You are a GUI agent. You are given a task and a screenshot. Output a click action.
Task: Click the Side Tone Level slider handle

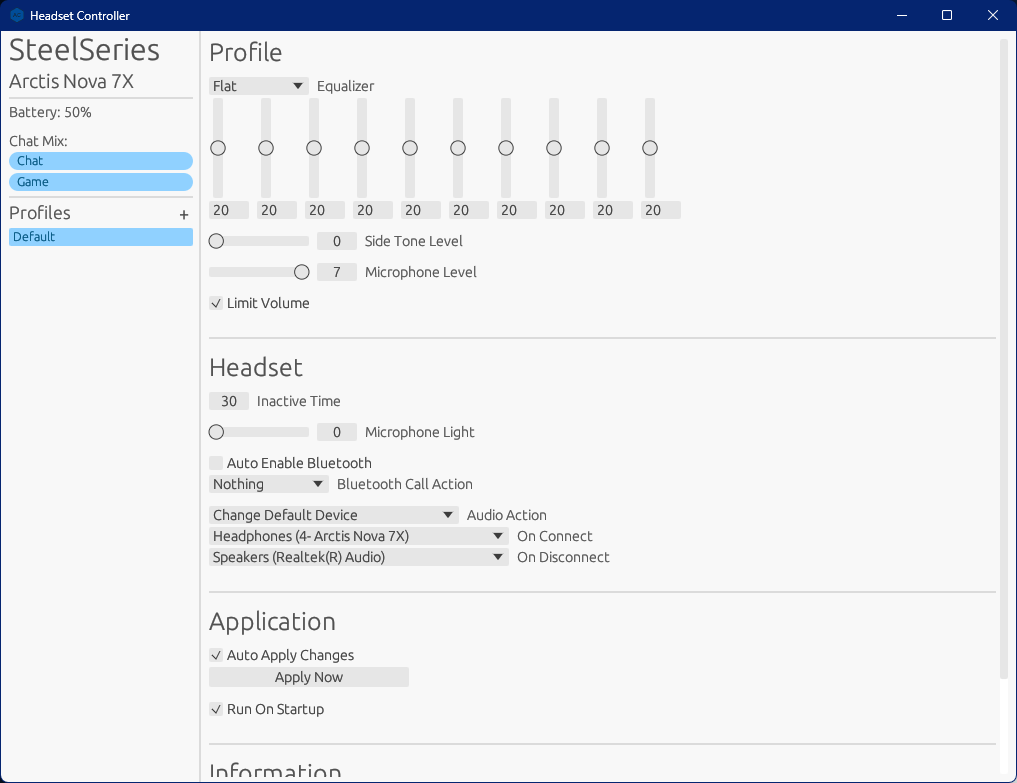(x=216, y=240)
